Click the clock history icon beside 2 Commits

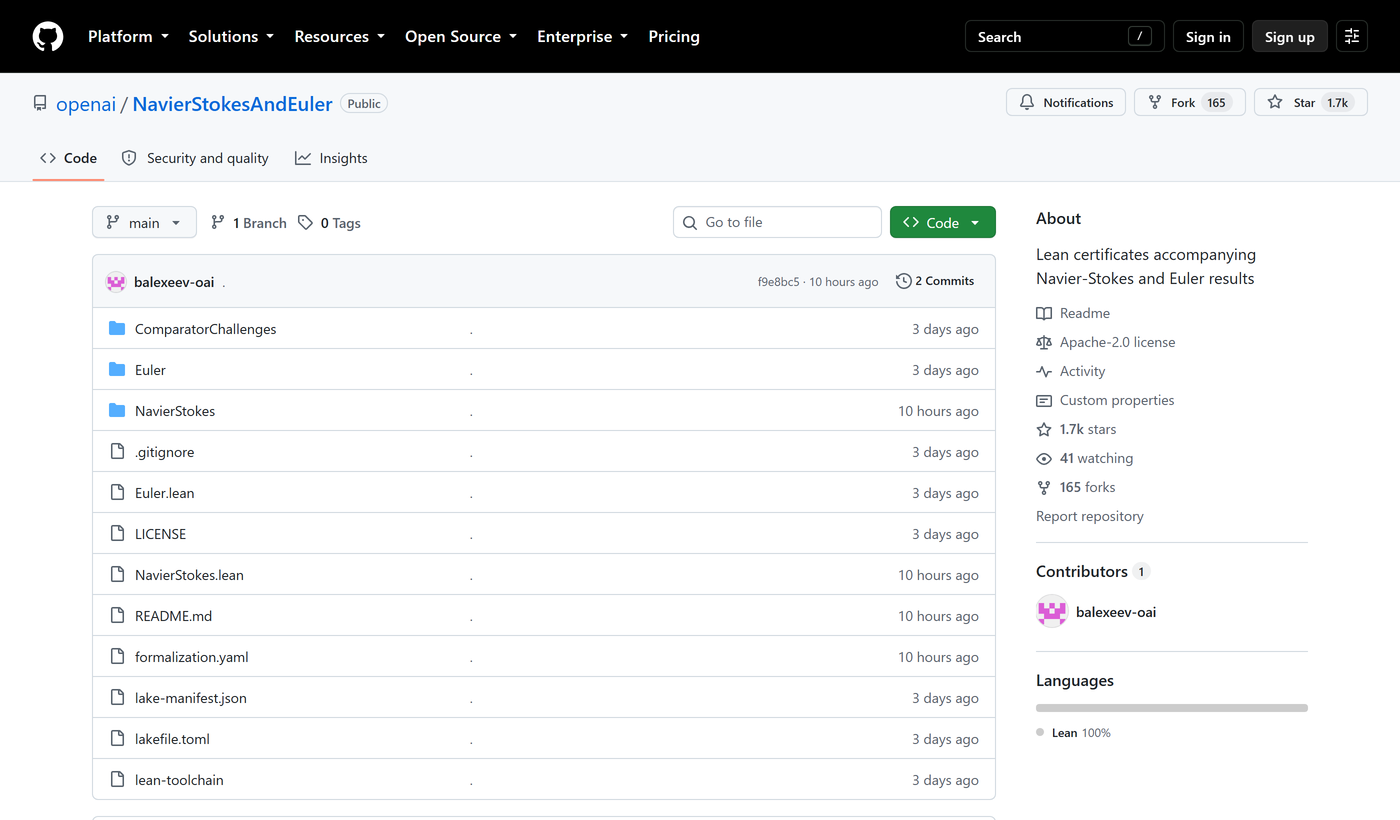click(x=903, y=281)
